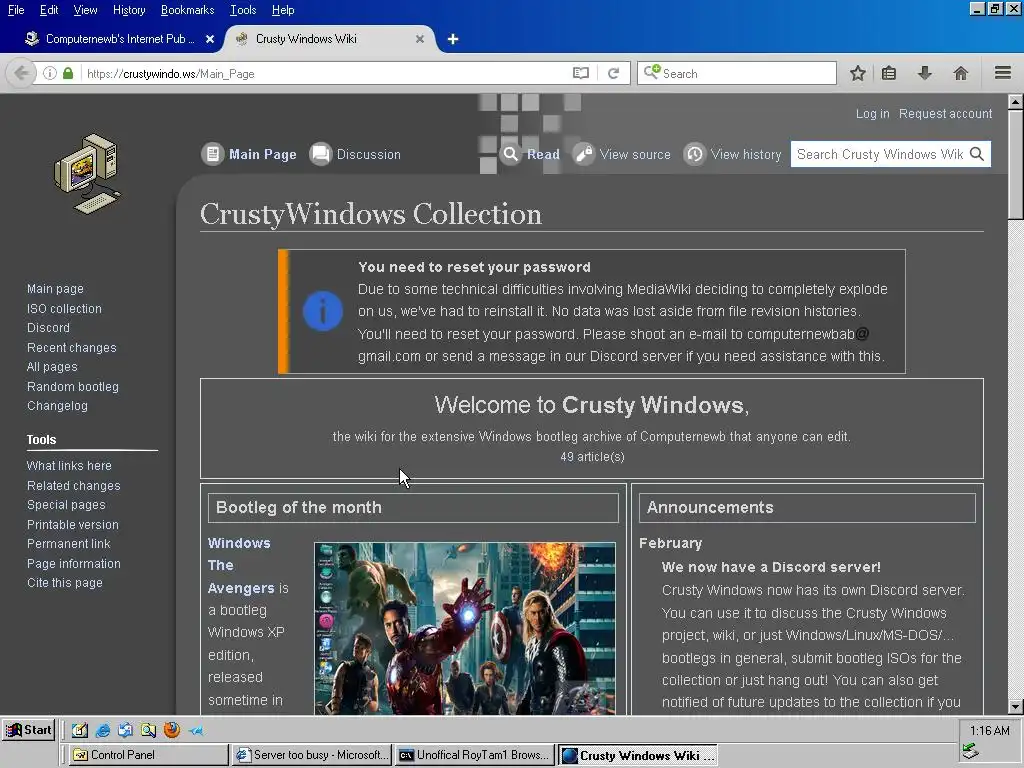Click the Firefox Search box
1024x768 pixels.
coord(737,73)
